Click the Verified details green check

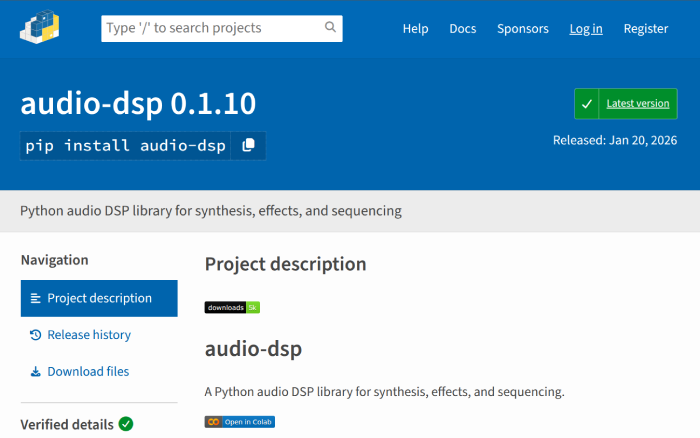126,424
